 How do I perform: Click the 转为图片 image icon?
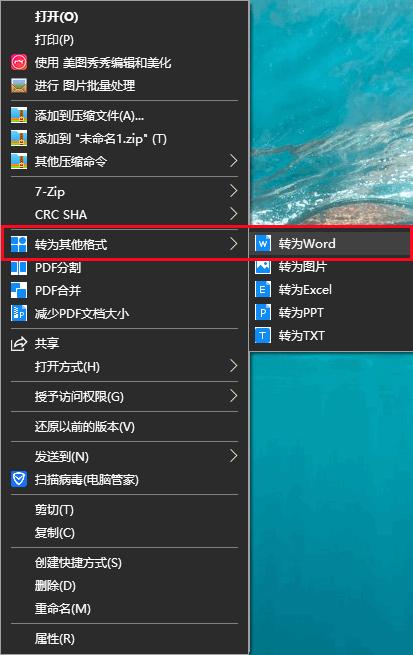(x=263, y=266)
